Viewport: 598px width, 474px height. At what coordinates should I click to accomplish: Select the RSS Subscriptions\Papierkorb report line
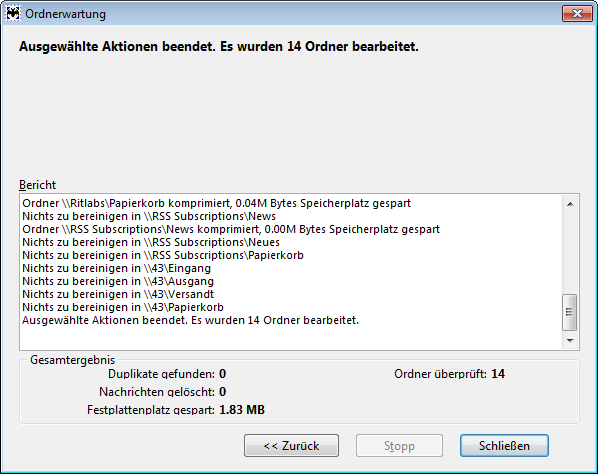coord(163,255)
